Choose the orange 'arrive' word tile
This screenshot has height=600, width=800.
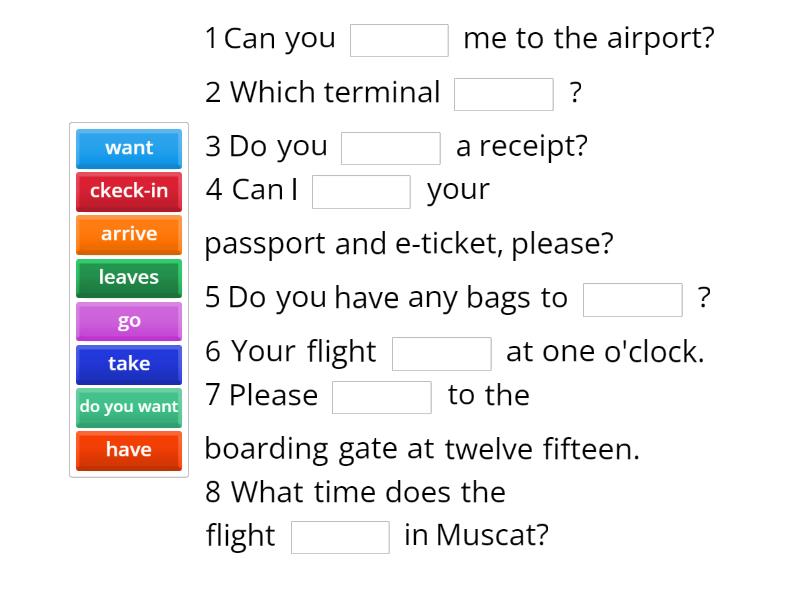[129, 234]
